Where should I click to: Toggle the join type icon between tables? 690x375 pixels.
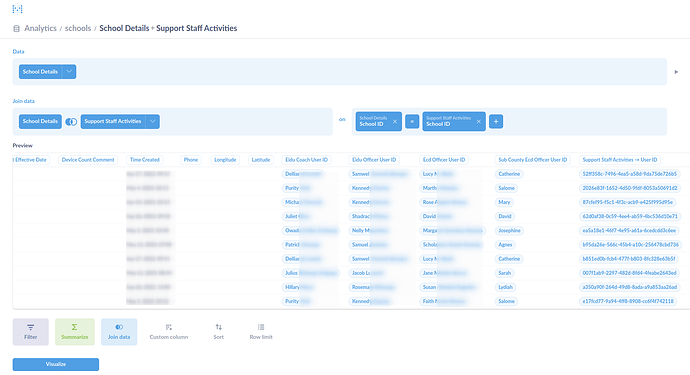coord(71,121)
